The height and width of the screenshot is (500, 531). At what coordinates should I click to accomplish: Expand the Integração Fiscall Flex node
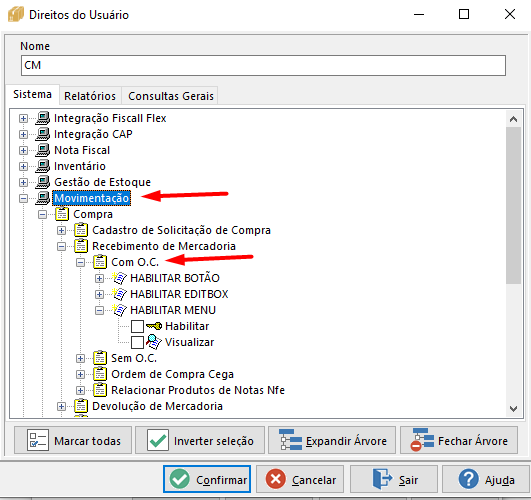[23, 119]
